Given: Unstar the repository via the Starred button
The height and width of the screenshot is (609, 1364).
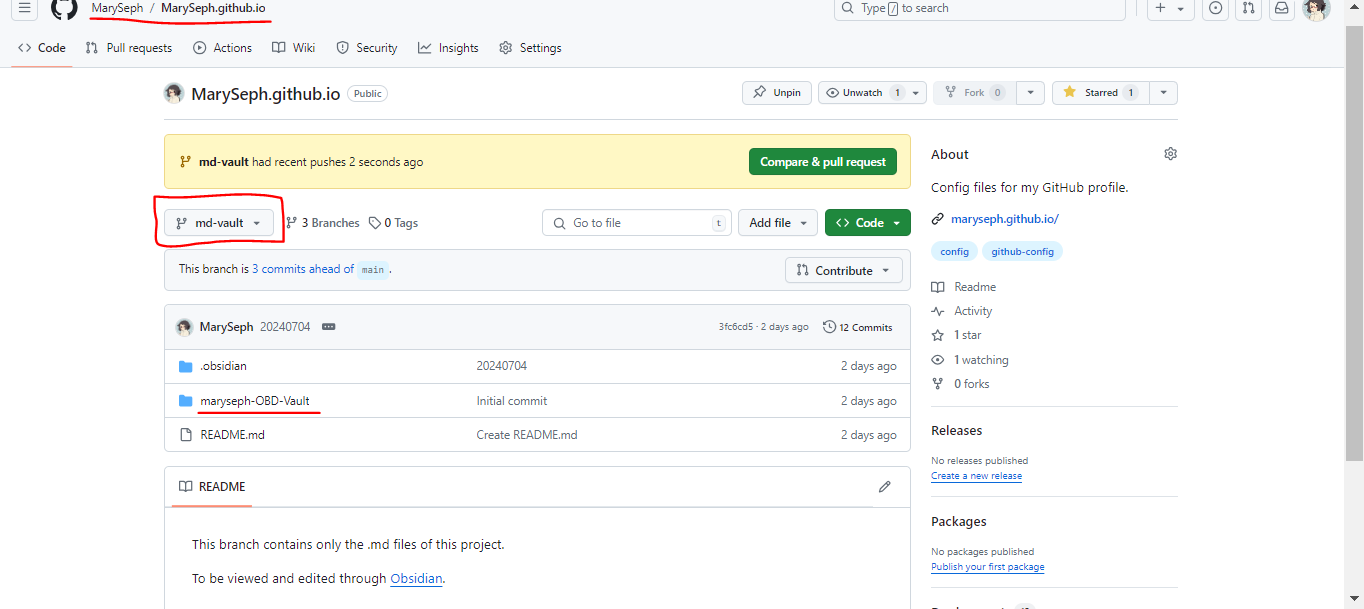Looking at the screenshot, I should [x=1099, y=92].
